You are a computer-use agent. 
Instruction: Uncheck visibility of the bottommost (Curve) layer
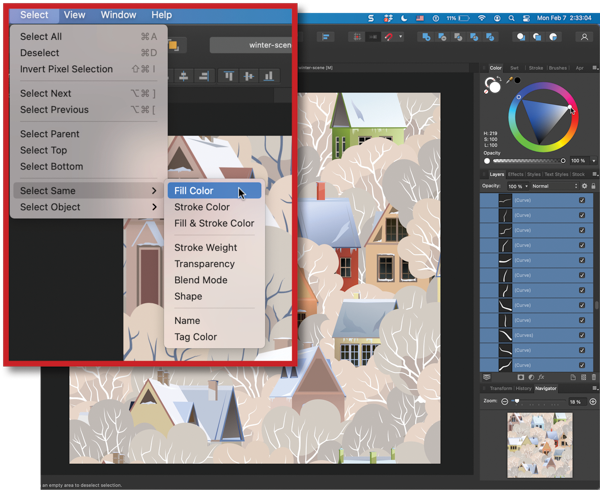582,365
